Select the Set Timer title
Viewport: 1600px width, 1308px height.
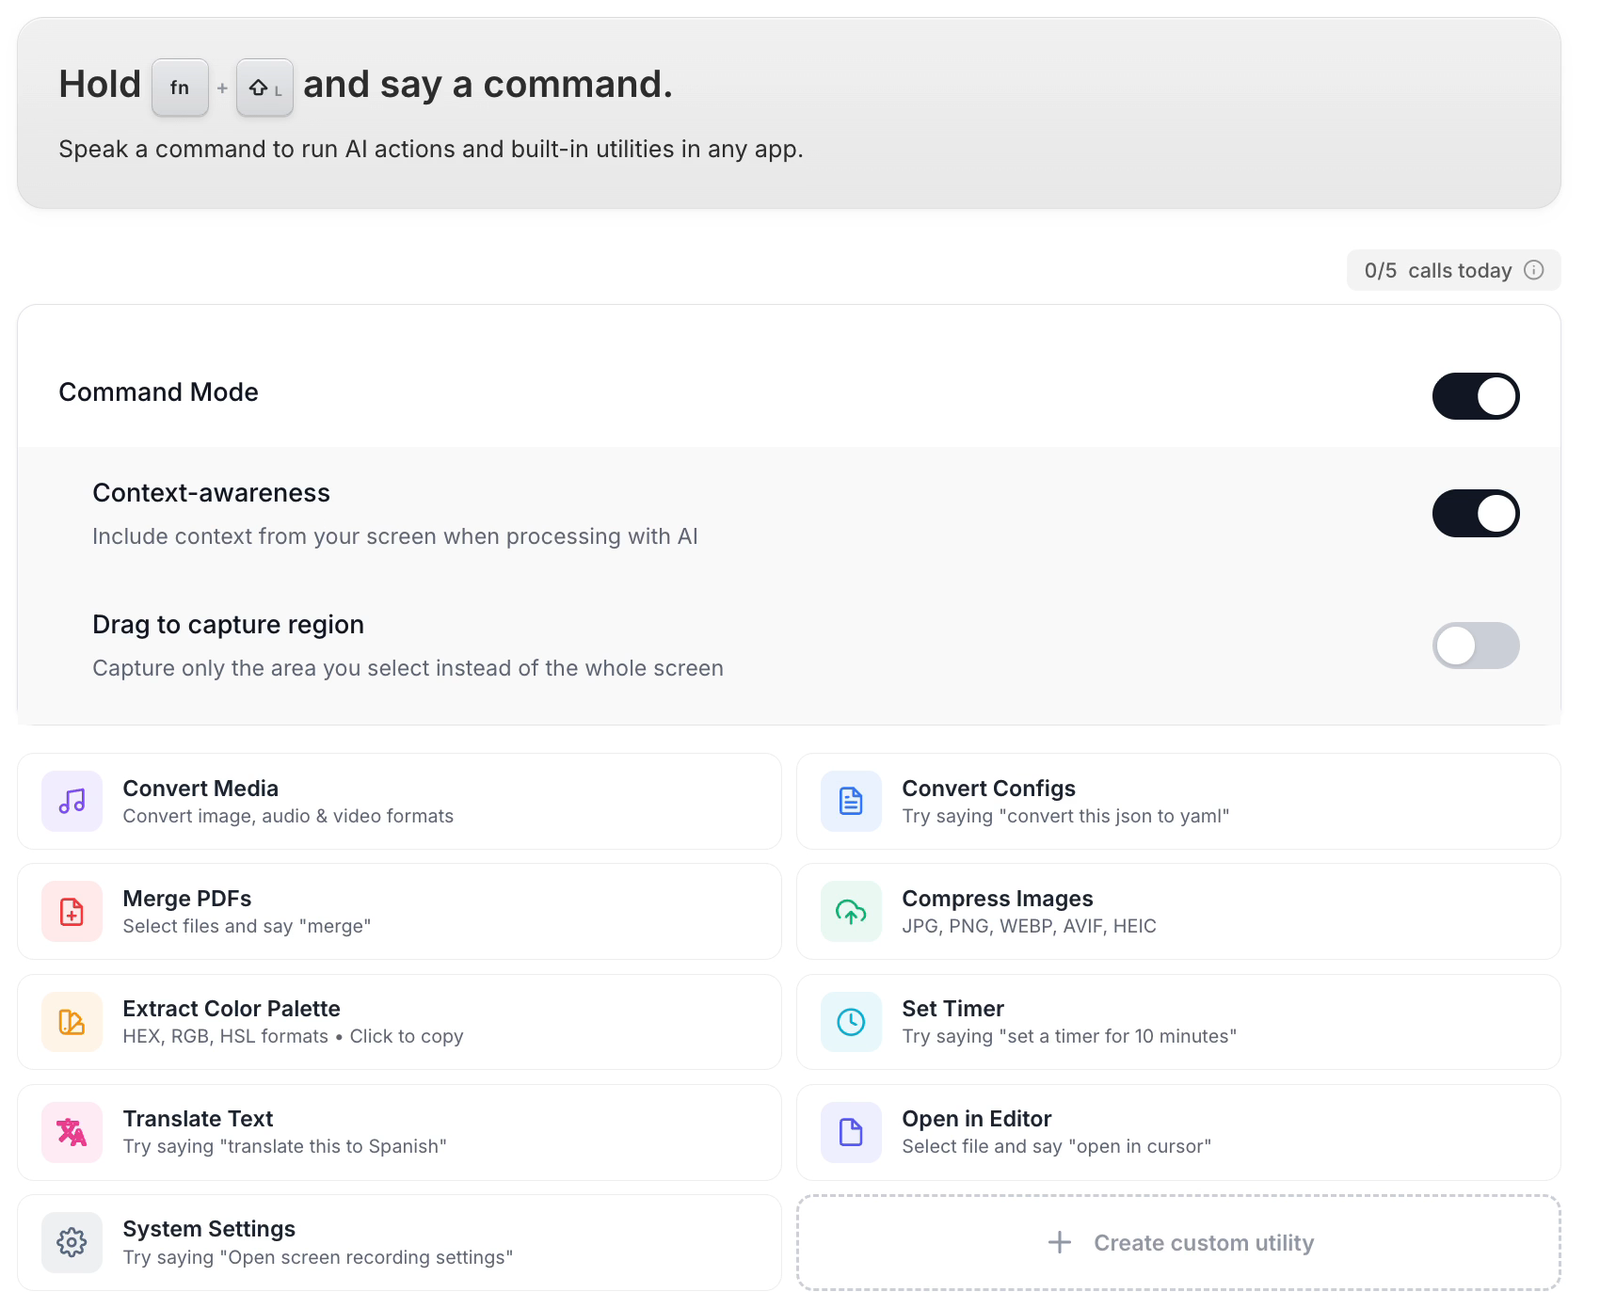[952, 1008]
